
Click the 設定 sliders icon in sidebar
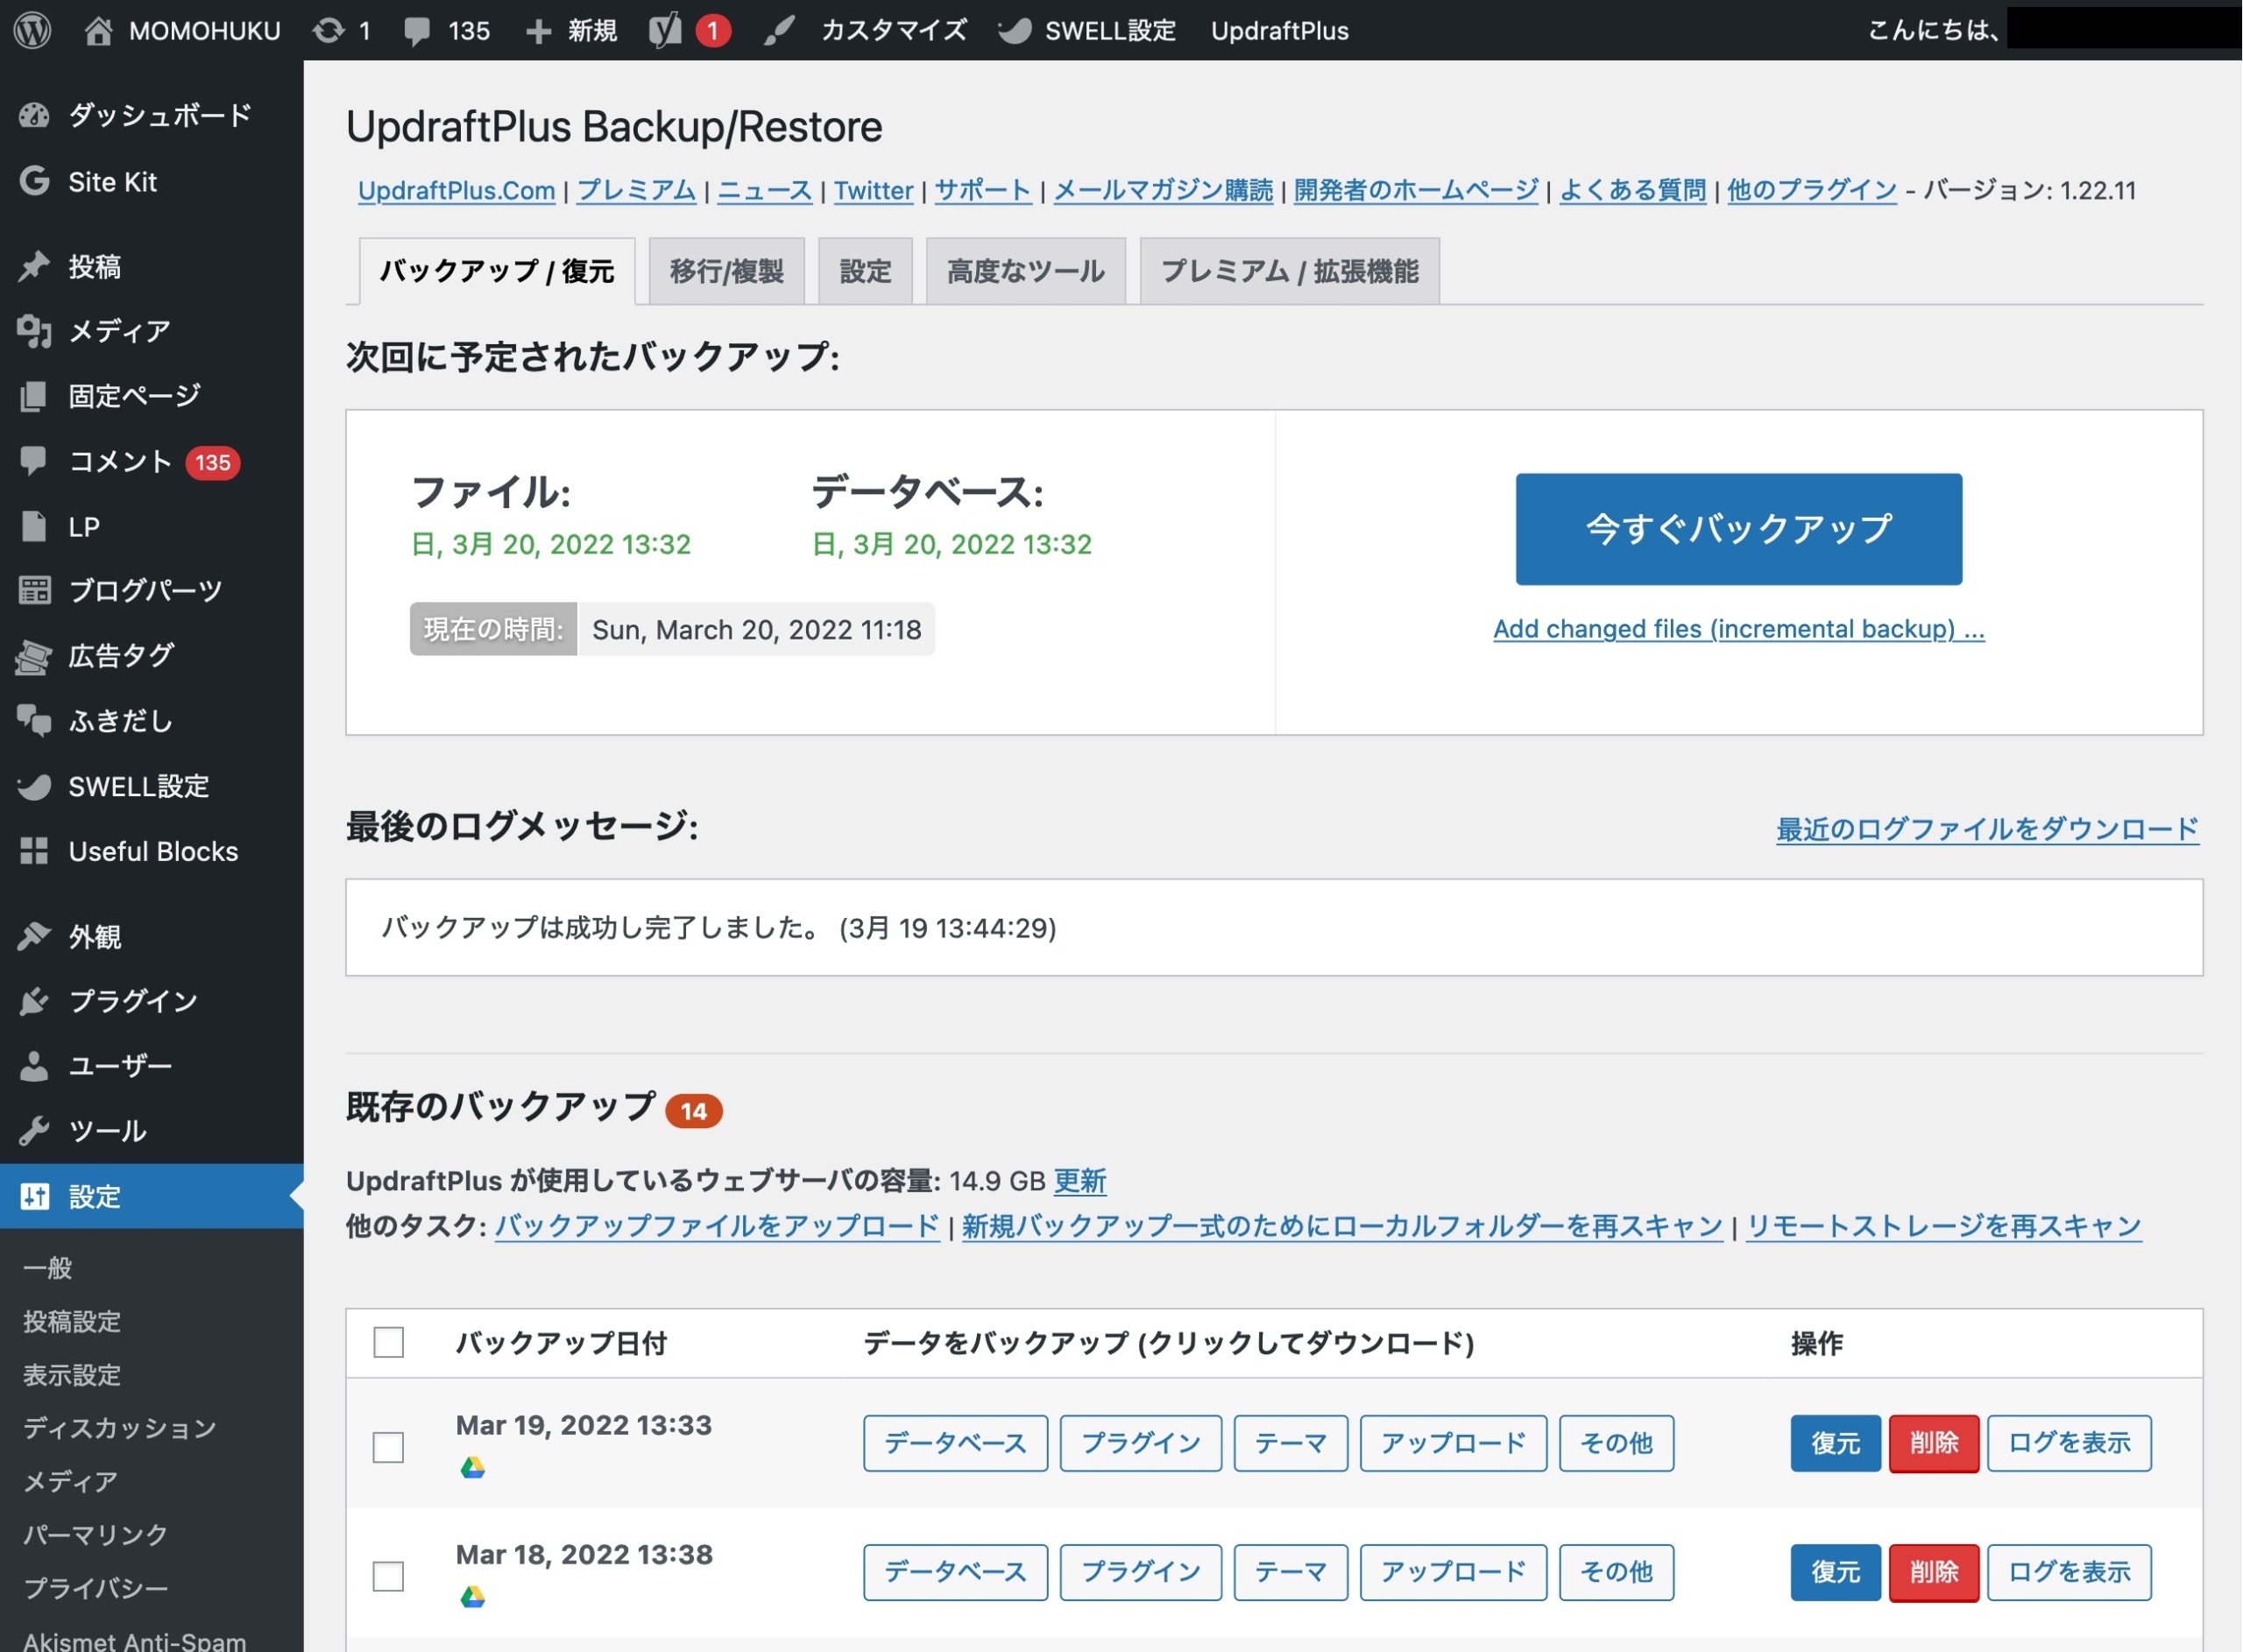click(34, 1196)
